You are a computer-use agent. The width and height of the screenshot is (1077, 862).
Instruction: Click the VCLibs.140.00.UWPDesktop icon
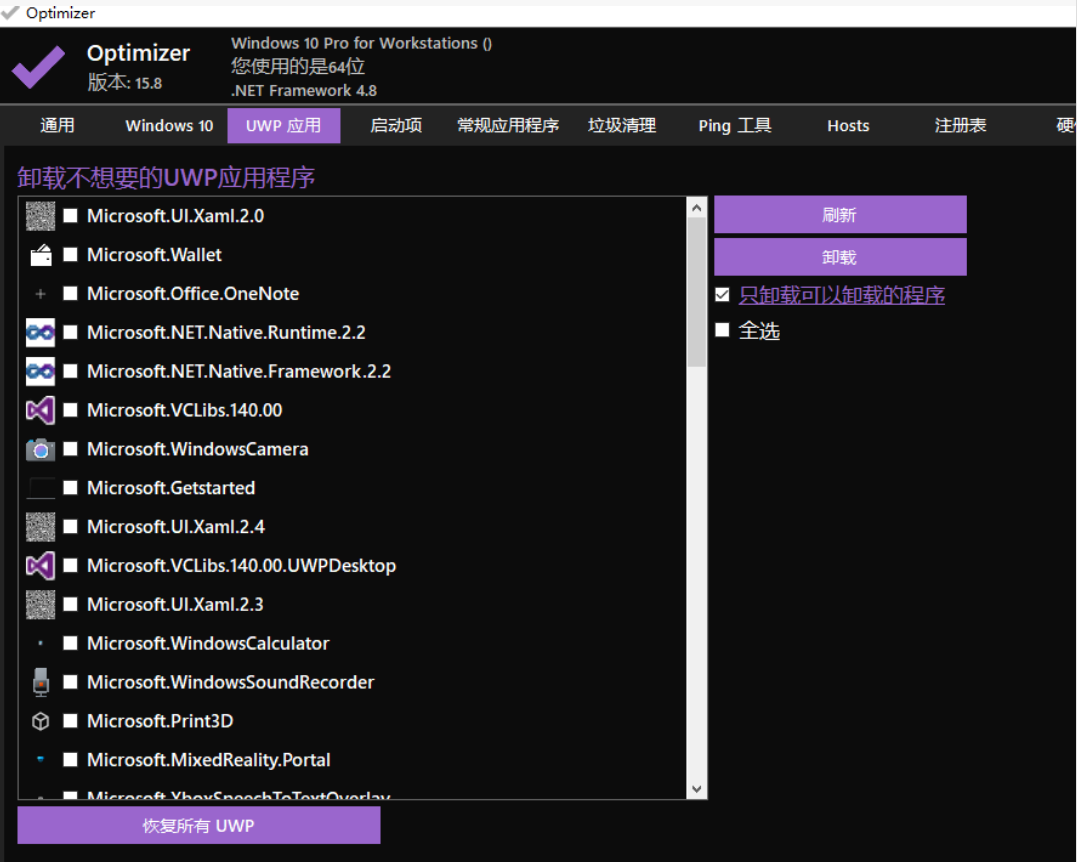point(41,565)
